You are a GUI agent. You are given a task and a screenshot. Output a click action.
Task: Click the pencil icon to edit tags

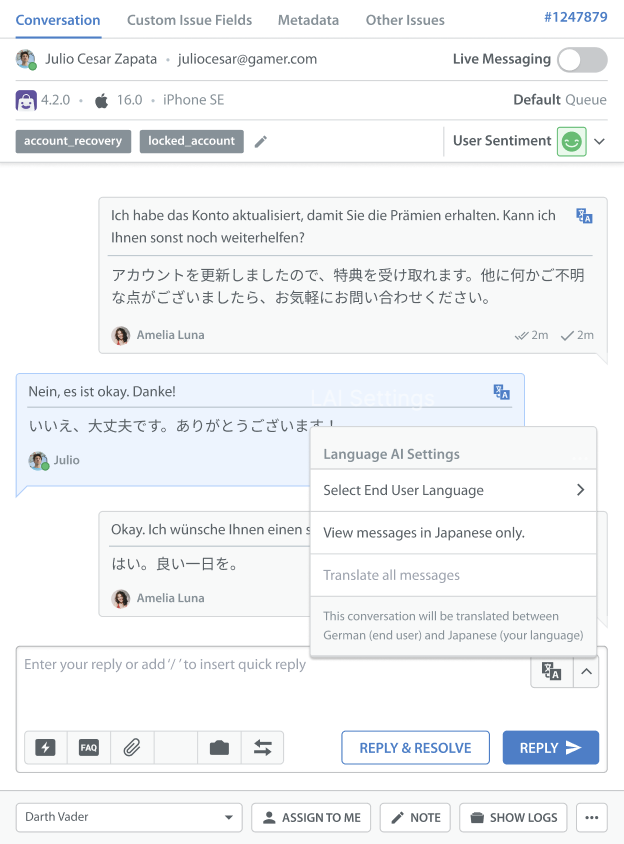[261, 142]
